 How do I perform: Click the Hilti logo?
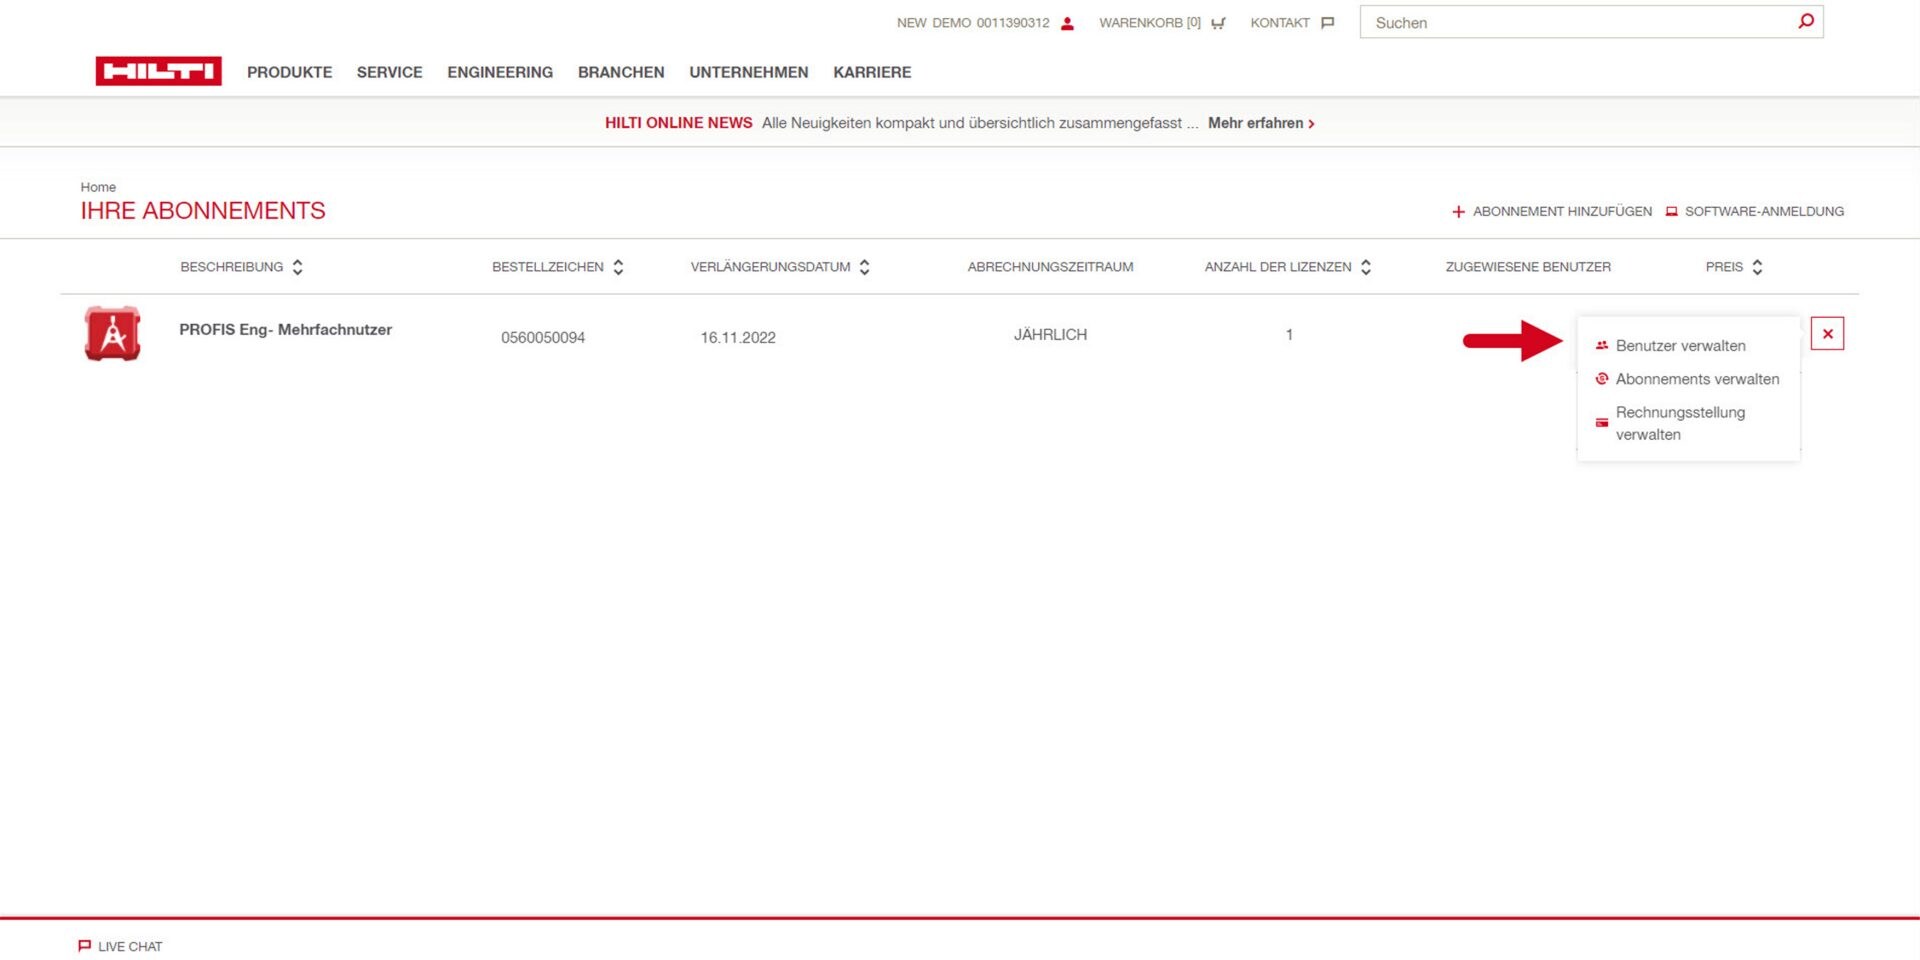click(x=158, y=71)
